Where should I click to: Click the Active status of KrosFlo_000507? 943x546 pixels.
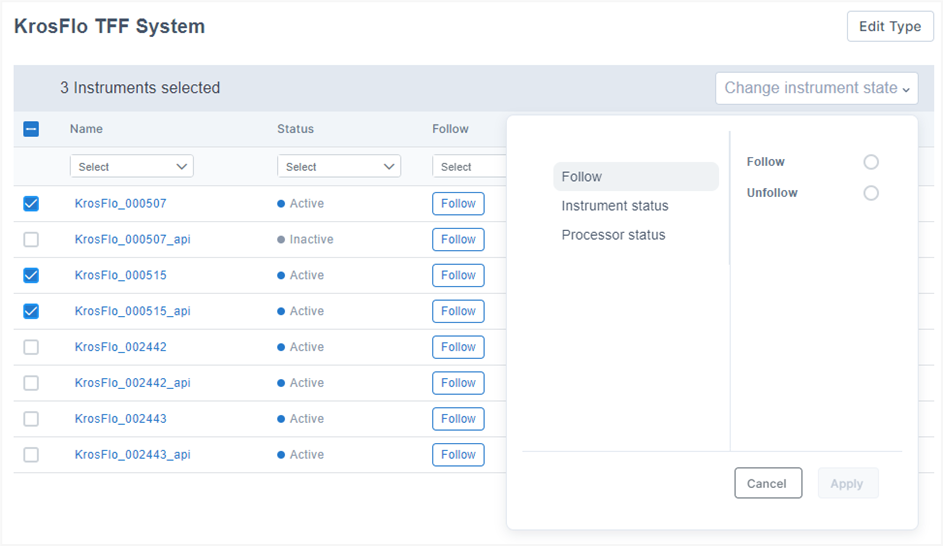click(300, 203)
